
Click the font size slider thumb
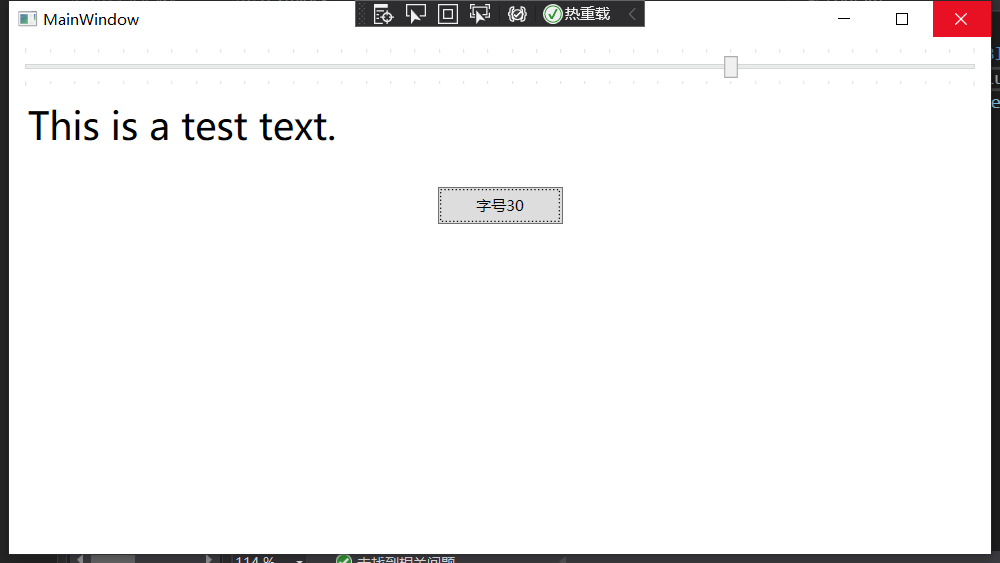[731, 66]
